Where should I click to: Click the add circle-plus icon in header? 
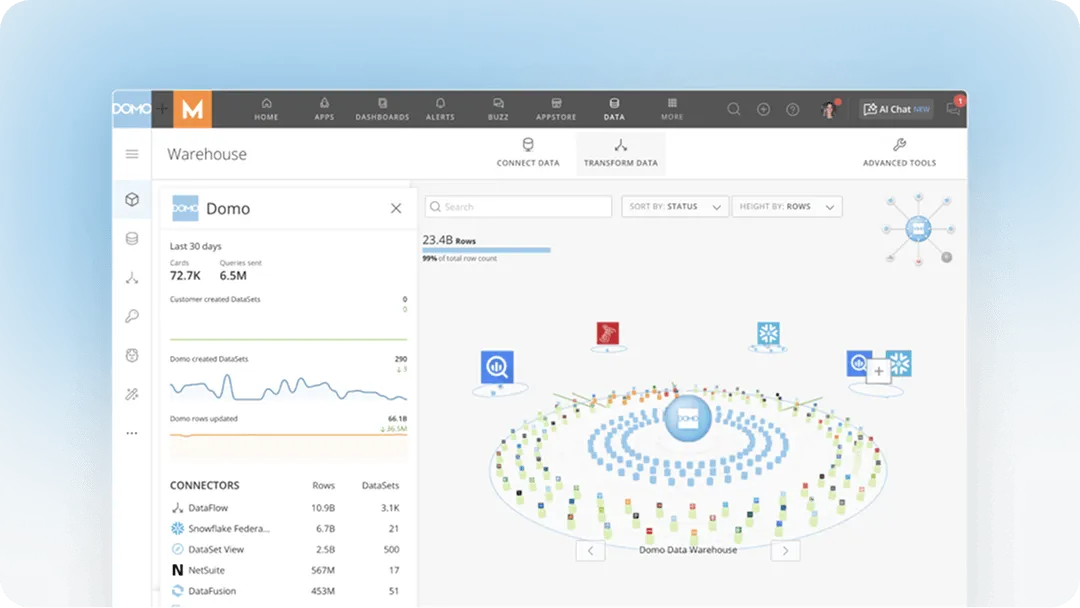pyautogui.click(x=763, y=109)
